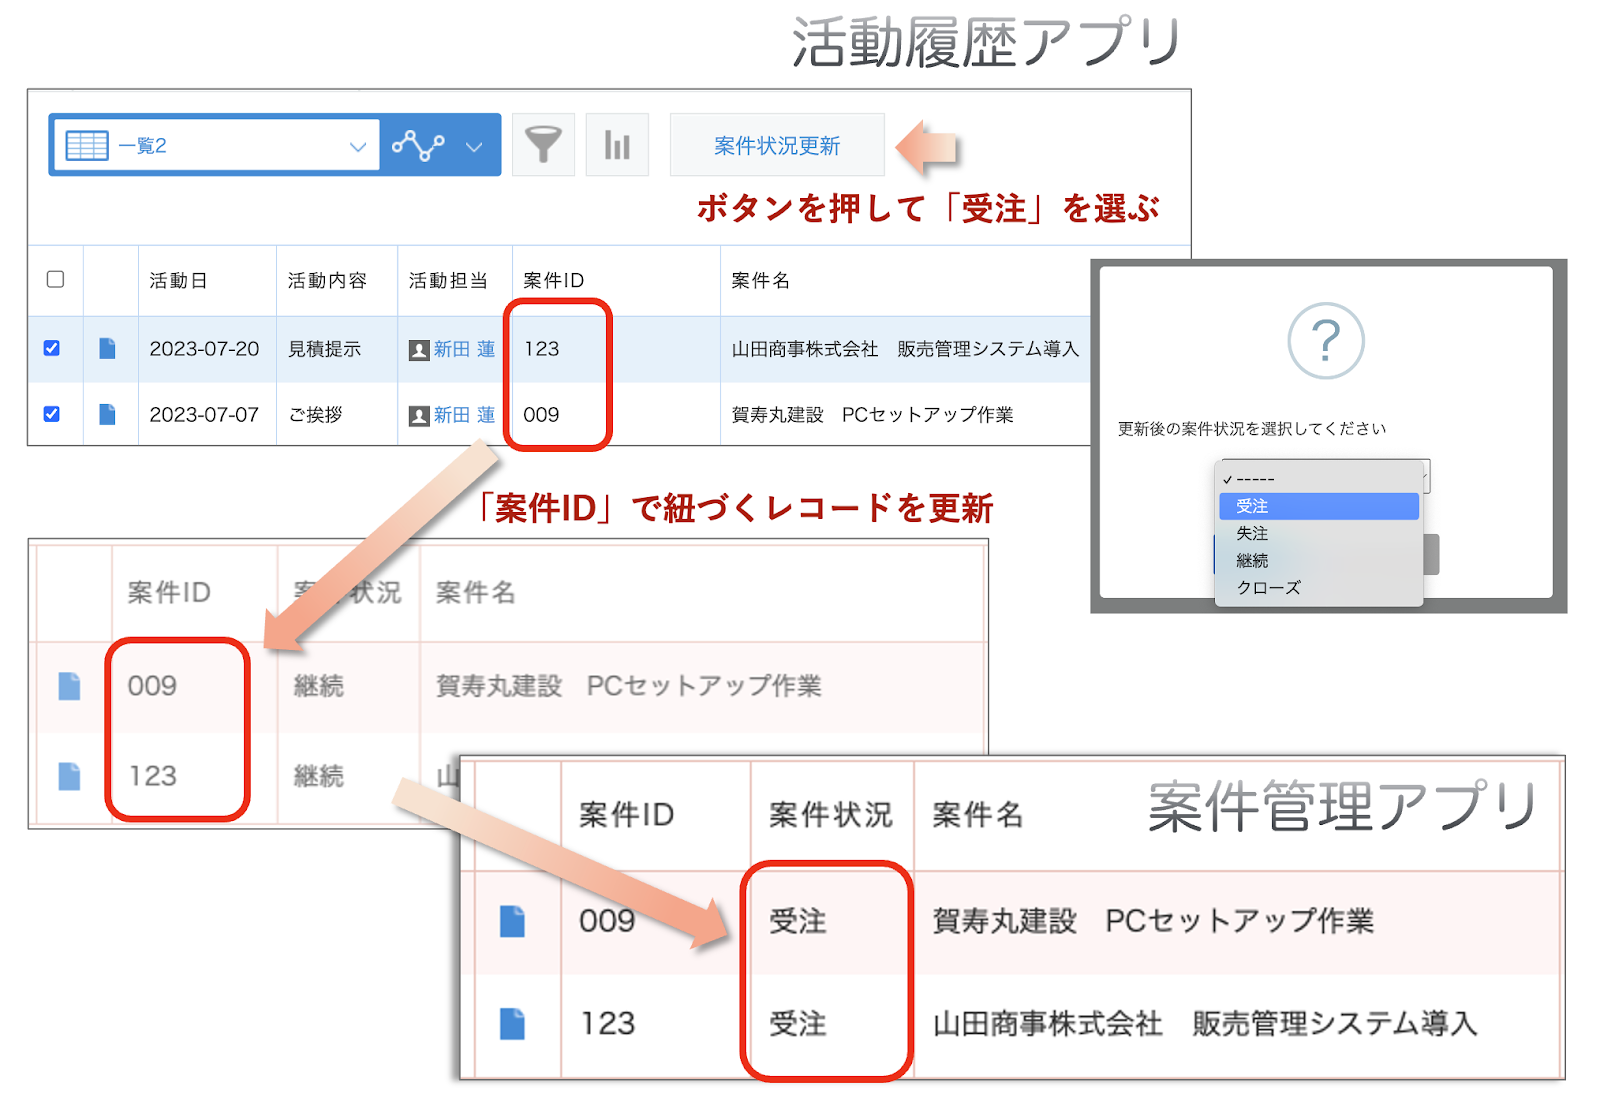Open record details icon for 2023-07-20 row
Image resolution: width=1600 pixels, height=1120 pixels.
coord(107,348)
